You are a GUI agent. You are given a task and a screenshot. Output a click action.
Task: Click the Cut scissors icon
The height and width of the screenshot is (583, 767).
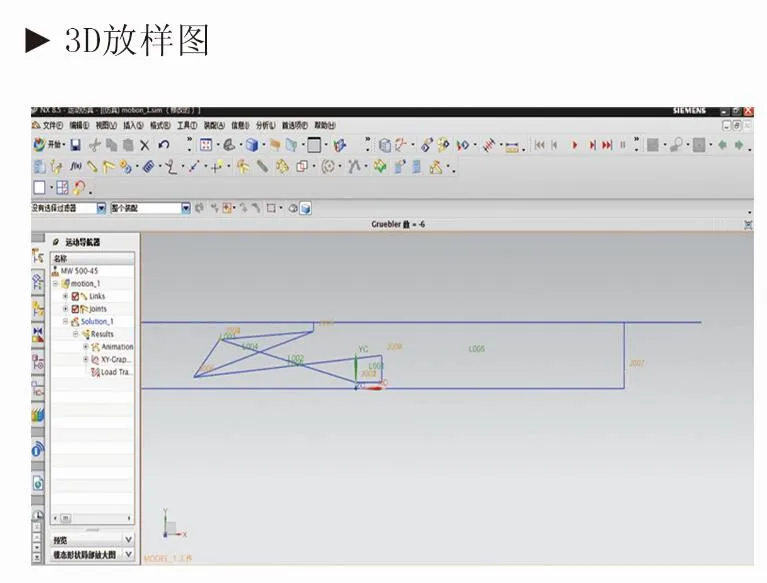click(95, 145)
